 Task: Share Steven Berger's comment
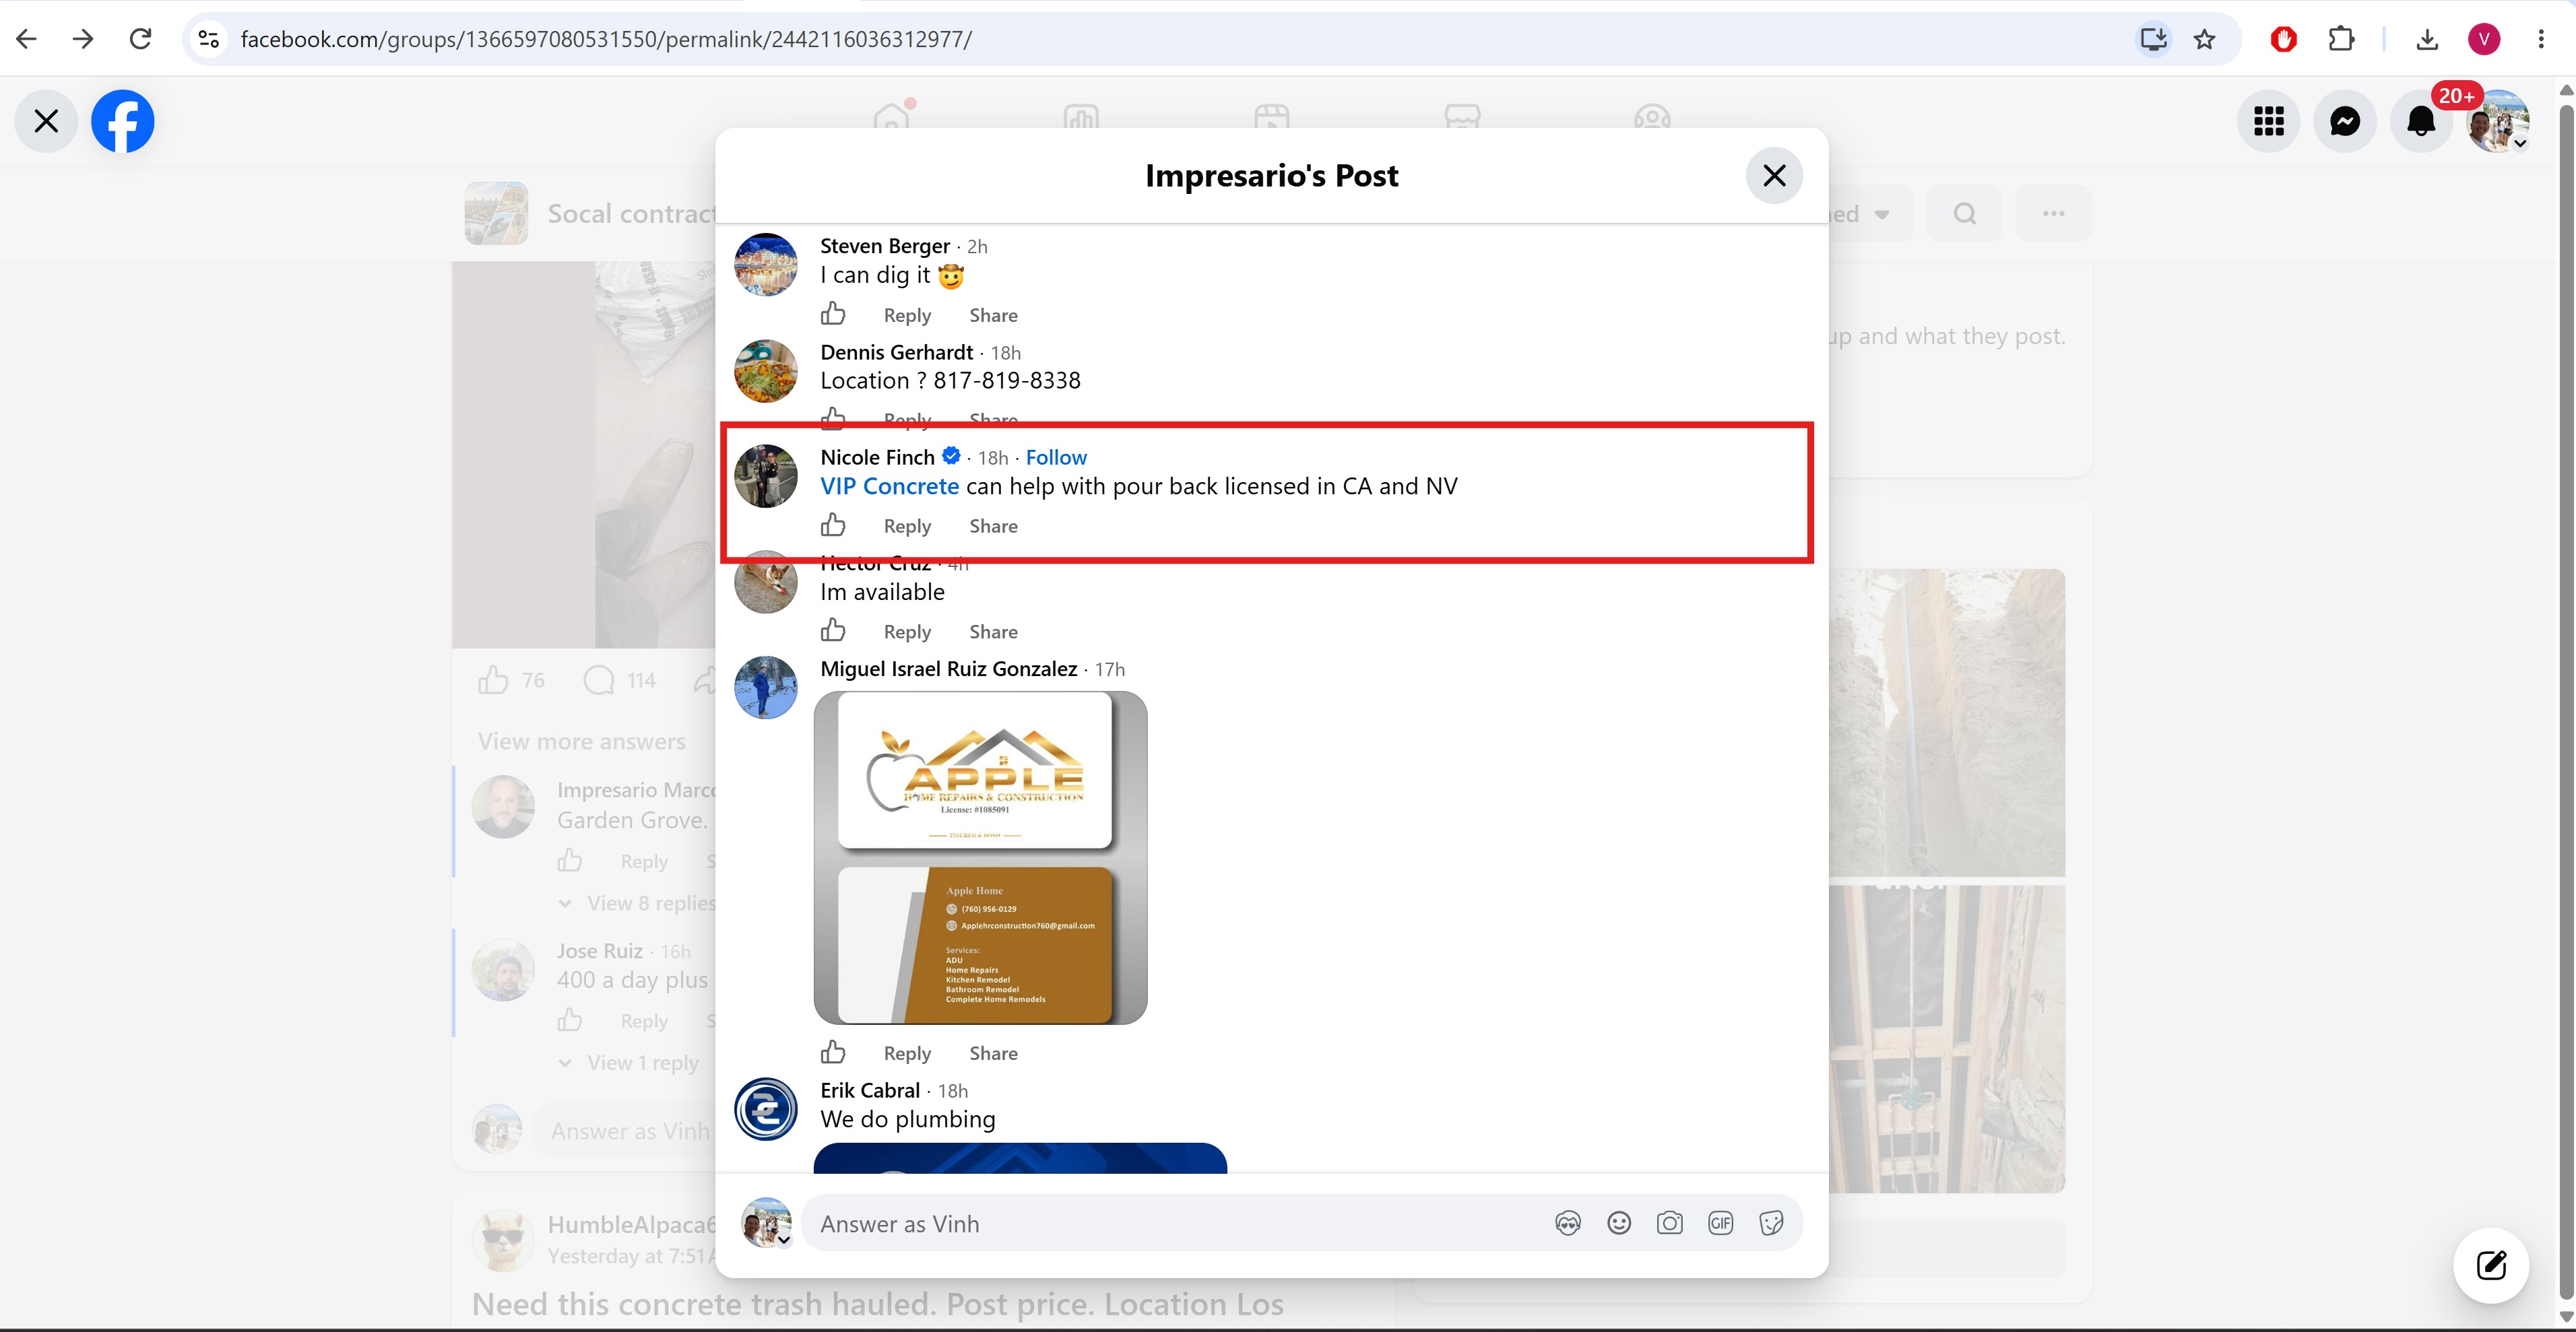pos(993,315)
